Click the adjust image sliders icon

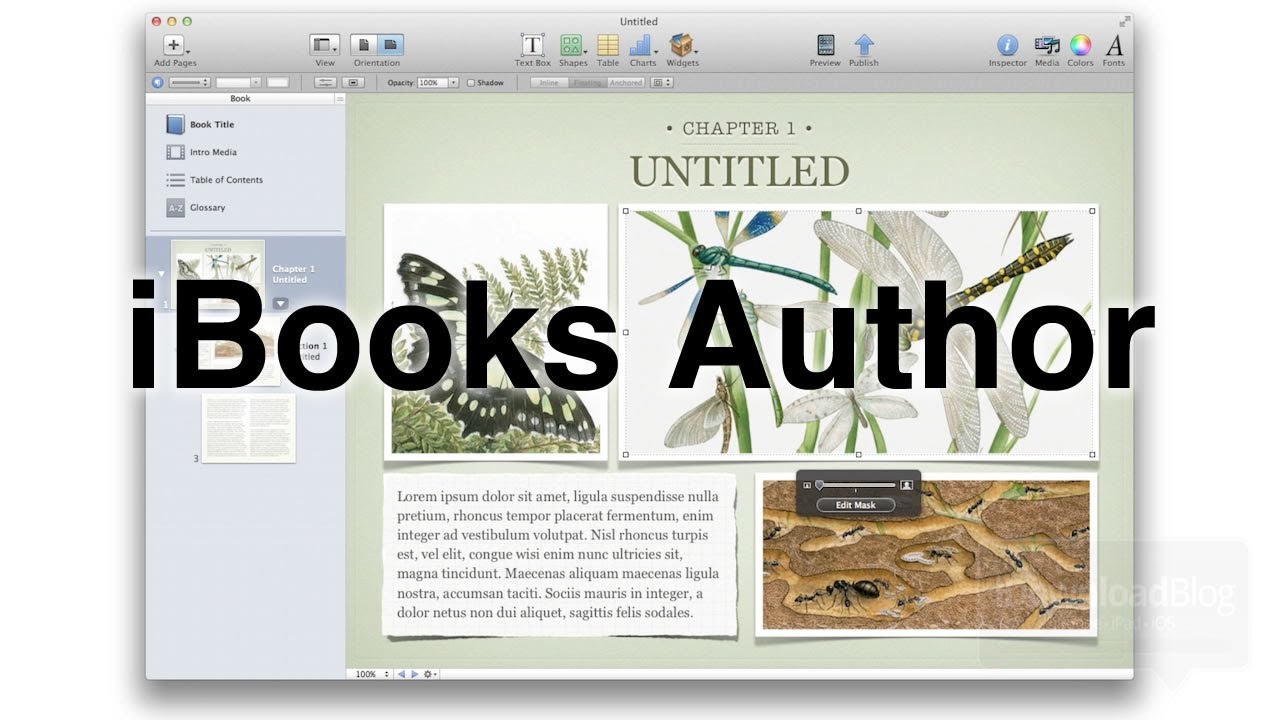coord(324,83)
